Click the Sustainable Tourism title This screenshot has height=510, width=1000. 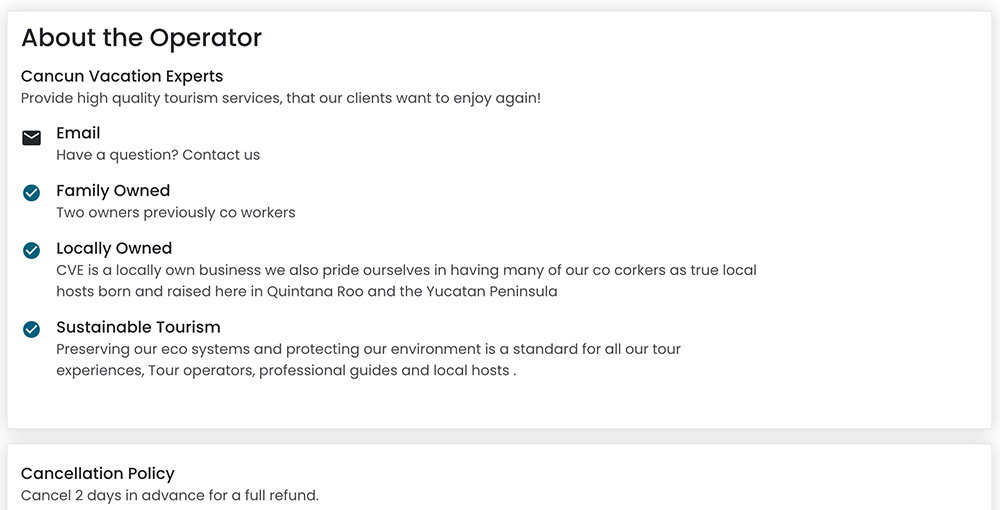pyautogui.click(x=138, y=327)
